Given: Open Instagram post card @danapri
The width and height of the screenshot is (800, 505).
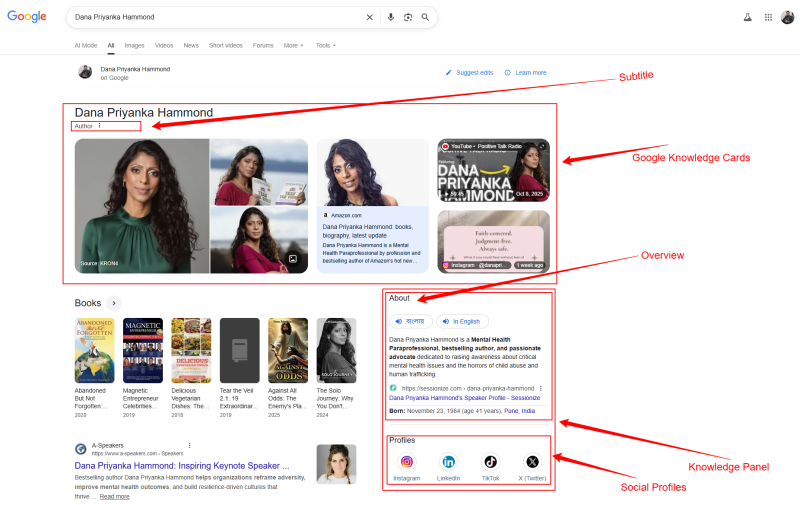Looking at the screenshot, I should (493, 242).
